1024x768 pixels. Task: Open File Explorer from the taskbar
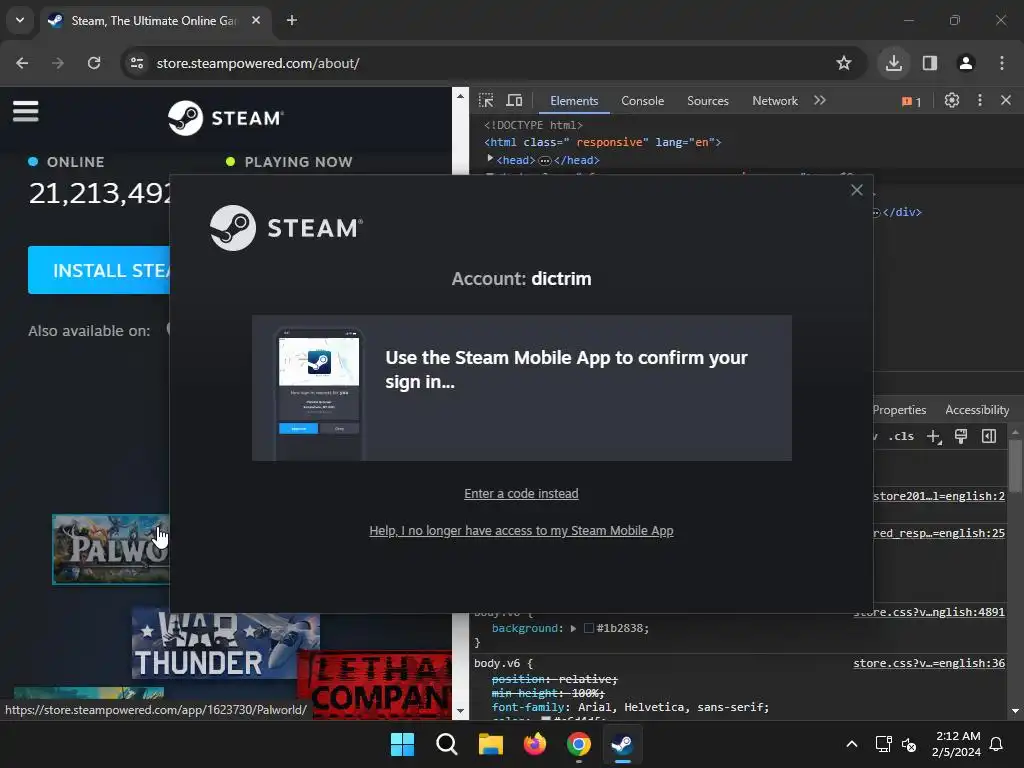(x=490, y=744)
